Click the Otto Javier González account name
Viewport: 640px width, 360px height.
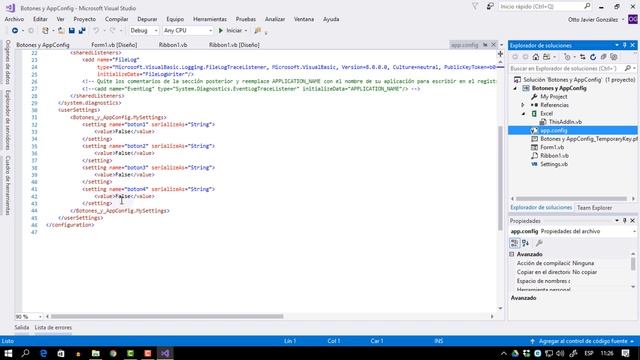593,19
